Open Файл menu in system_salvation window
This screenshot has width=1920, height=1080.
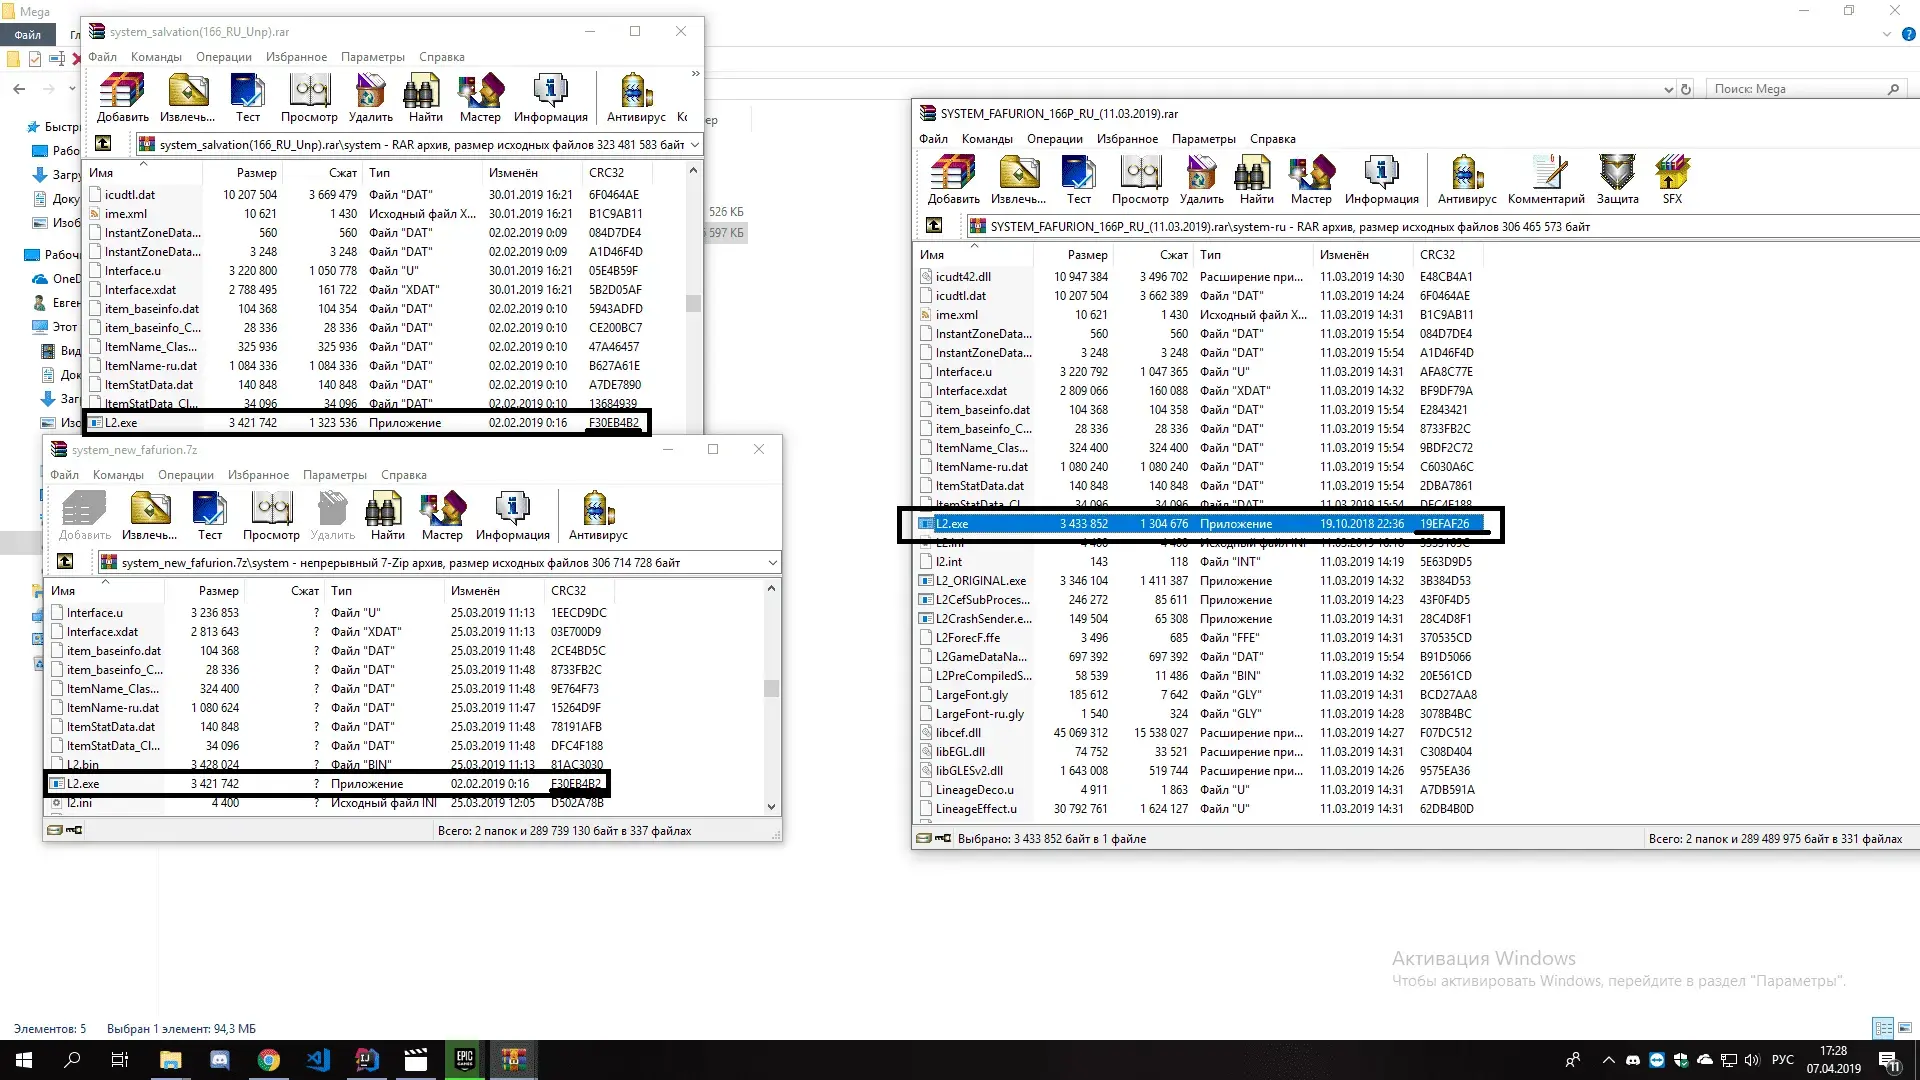(x=102, y=57)
